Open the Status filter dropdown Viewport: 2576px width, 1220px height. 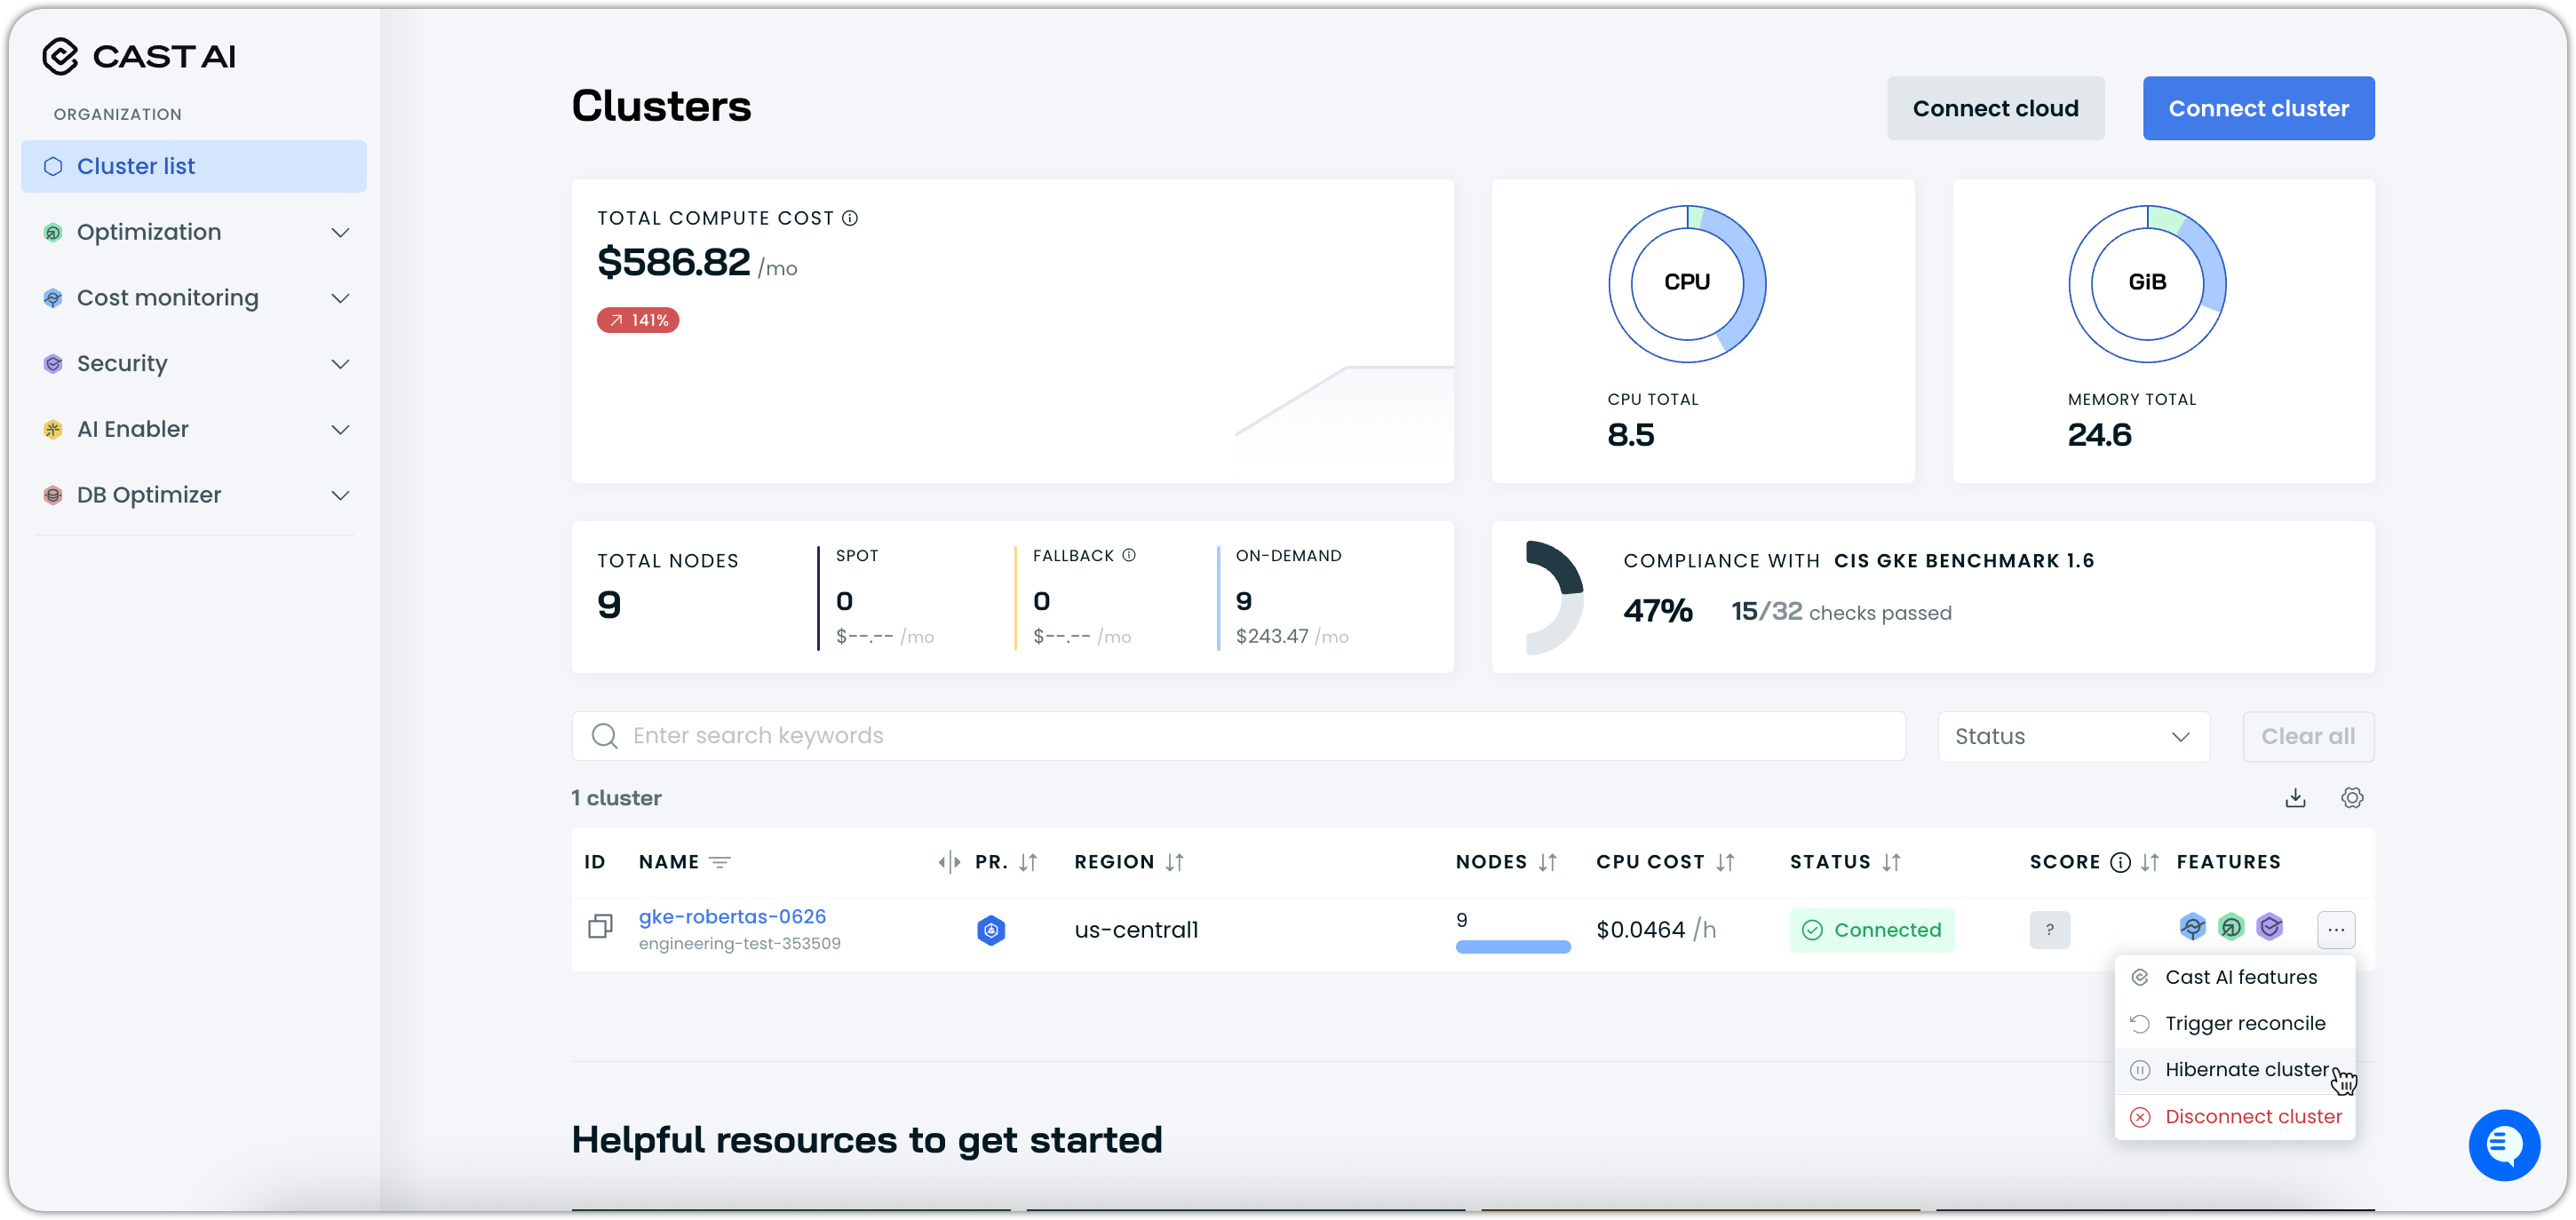(x=2073, y=737)
